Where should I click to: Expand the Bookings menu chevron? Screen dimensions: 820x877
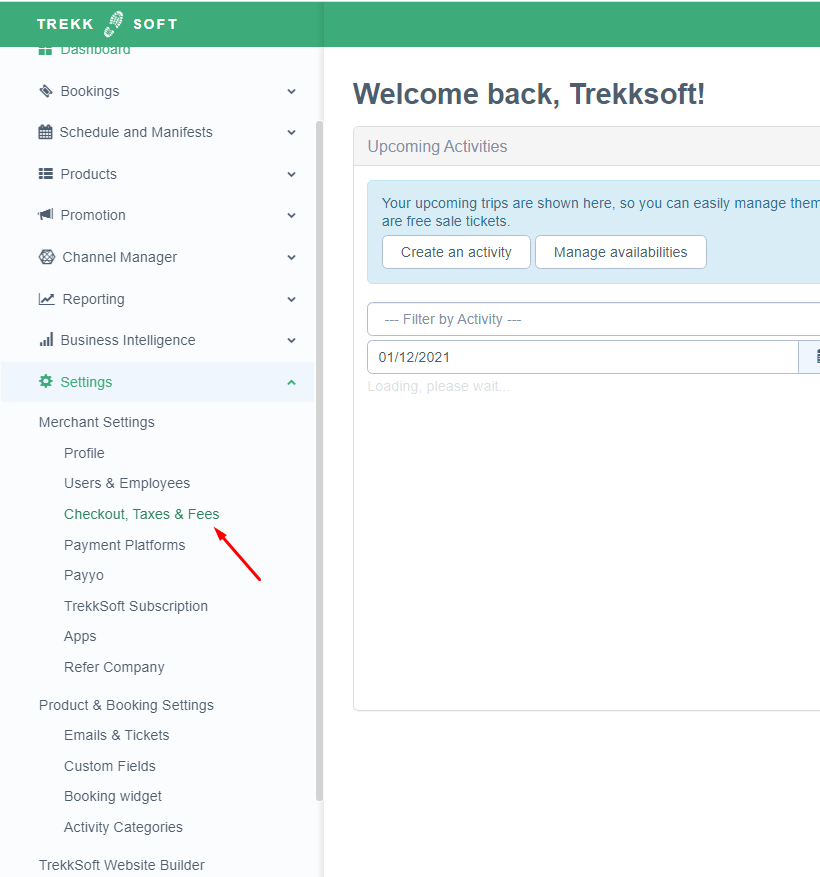click(291, 91)
